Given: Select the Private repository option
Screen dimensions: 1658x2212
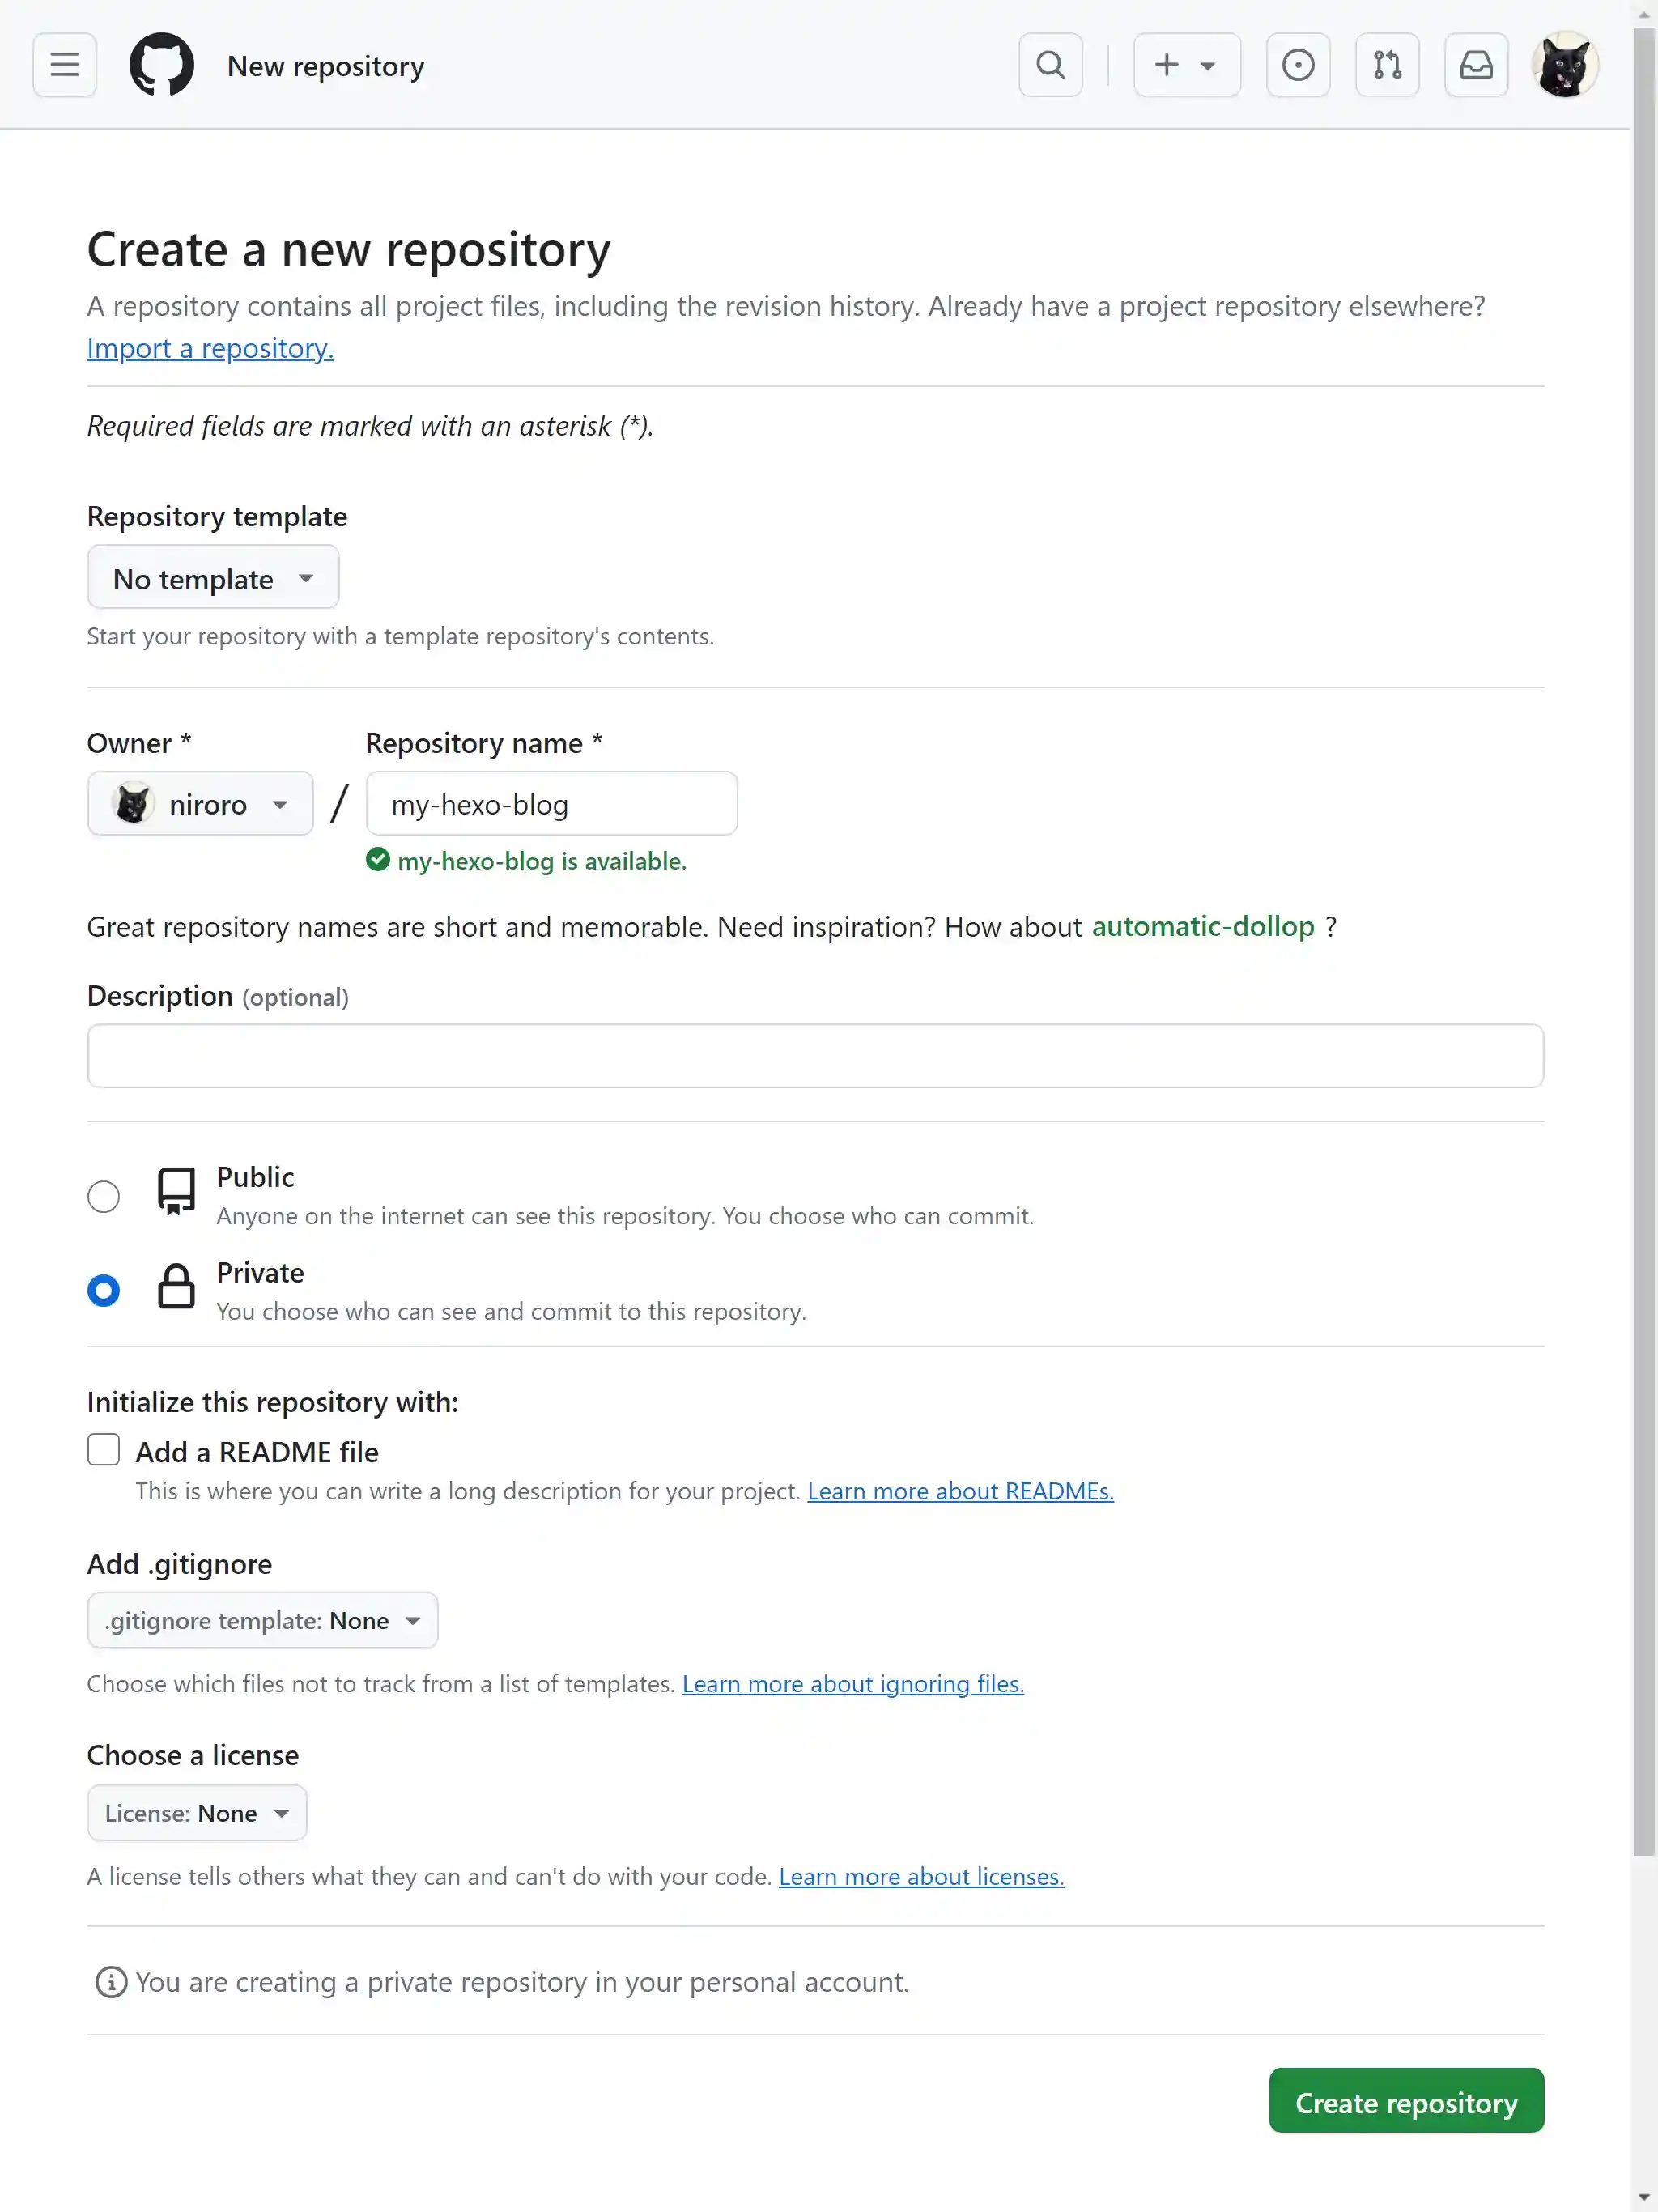Looking at the screenshot, I should (x=103, y=1290).
